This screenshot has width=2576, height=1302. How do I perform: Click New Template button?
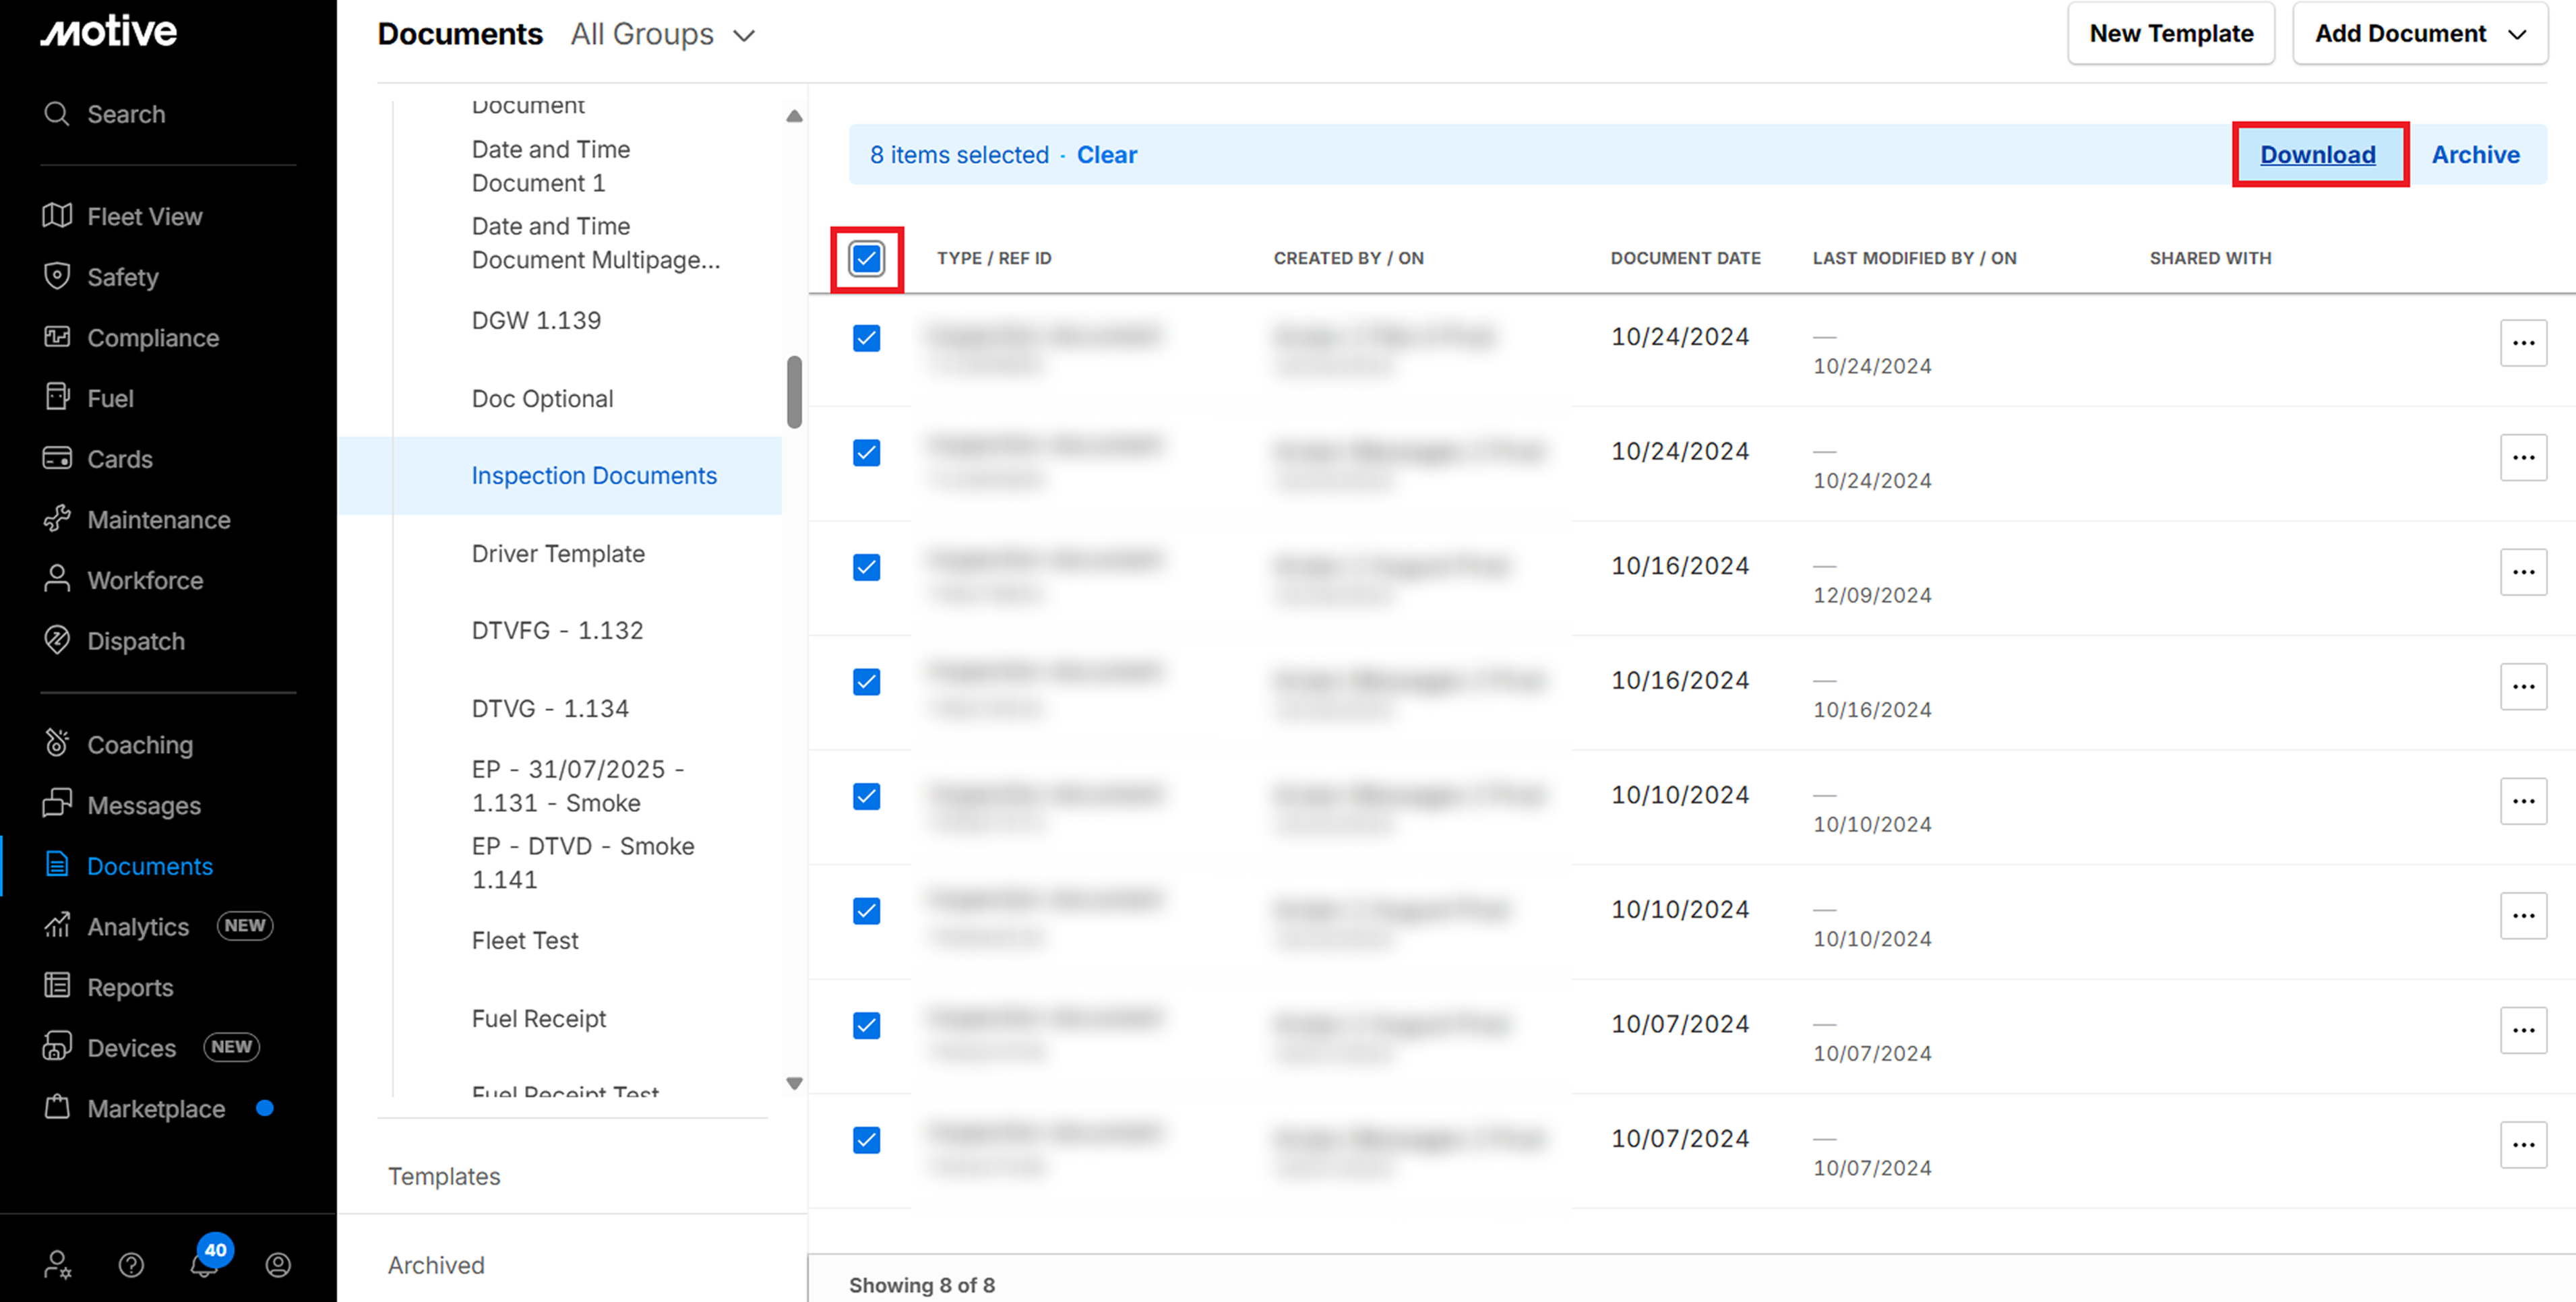pos(2170,34)
